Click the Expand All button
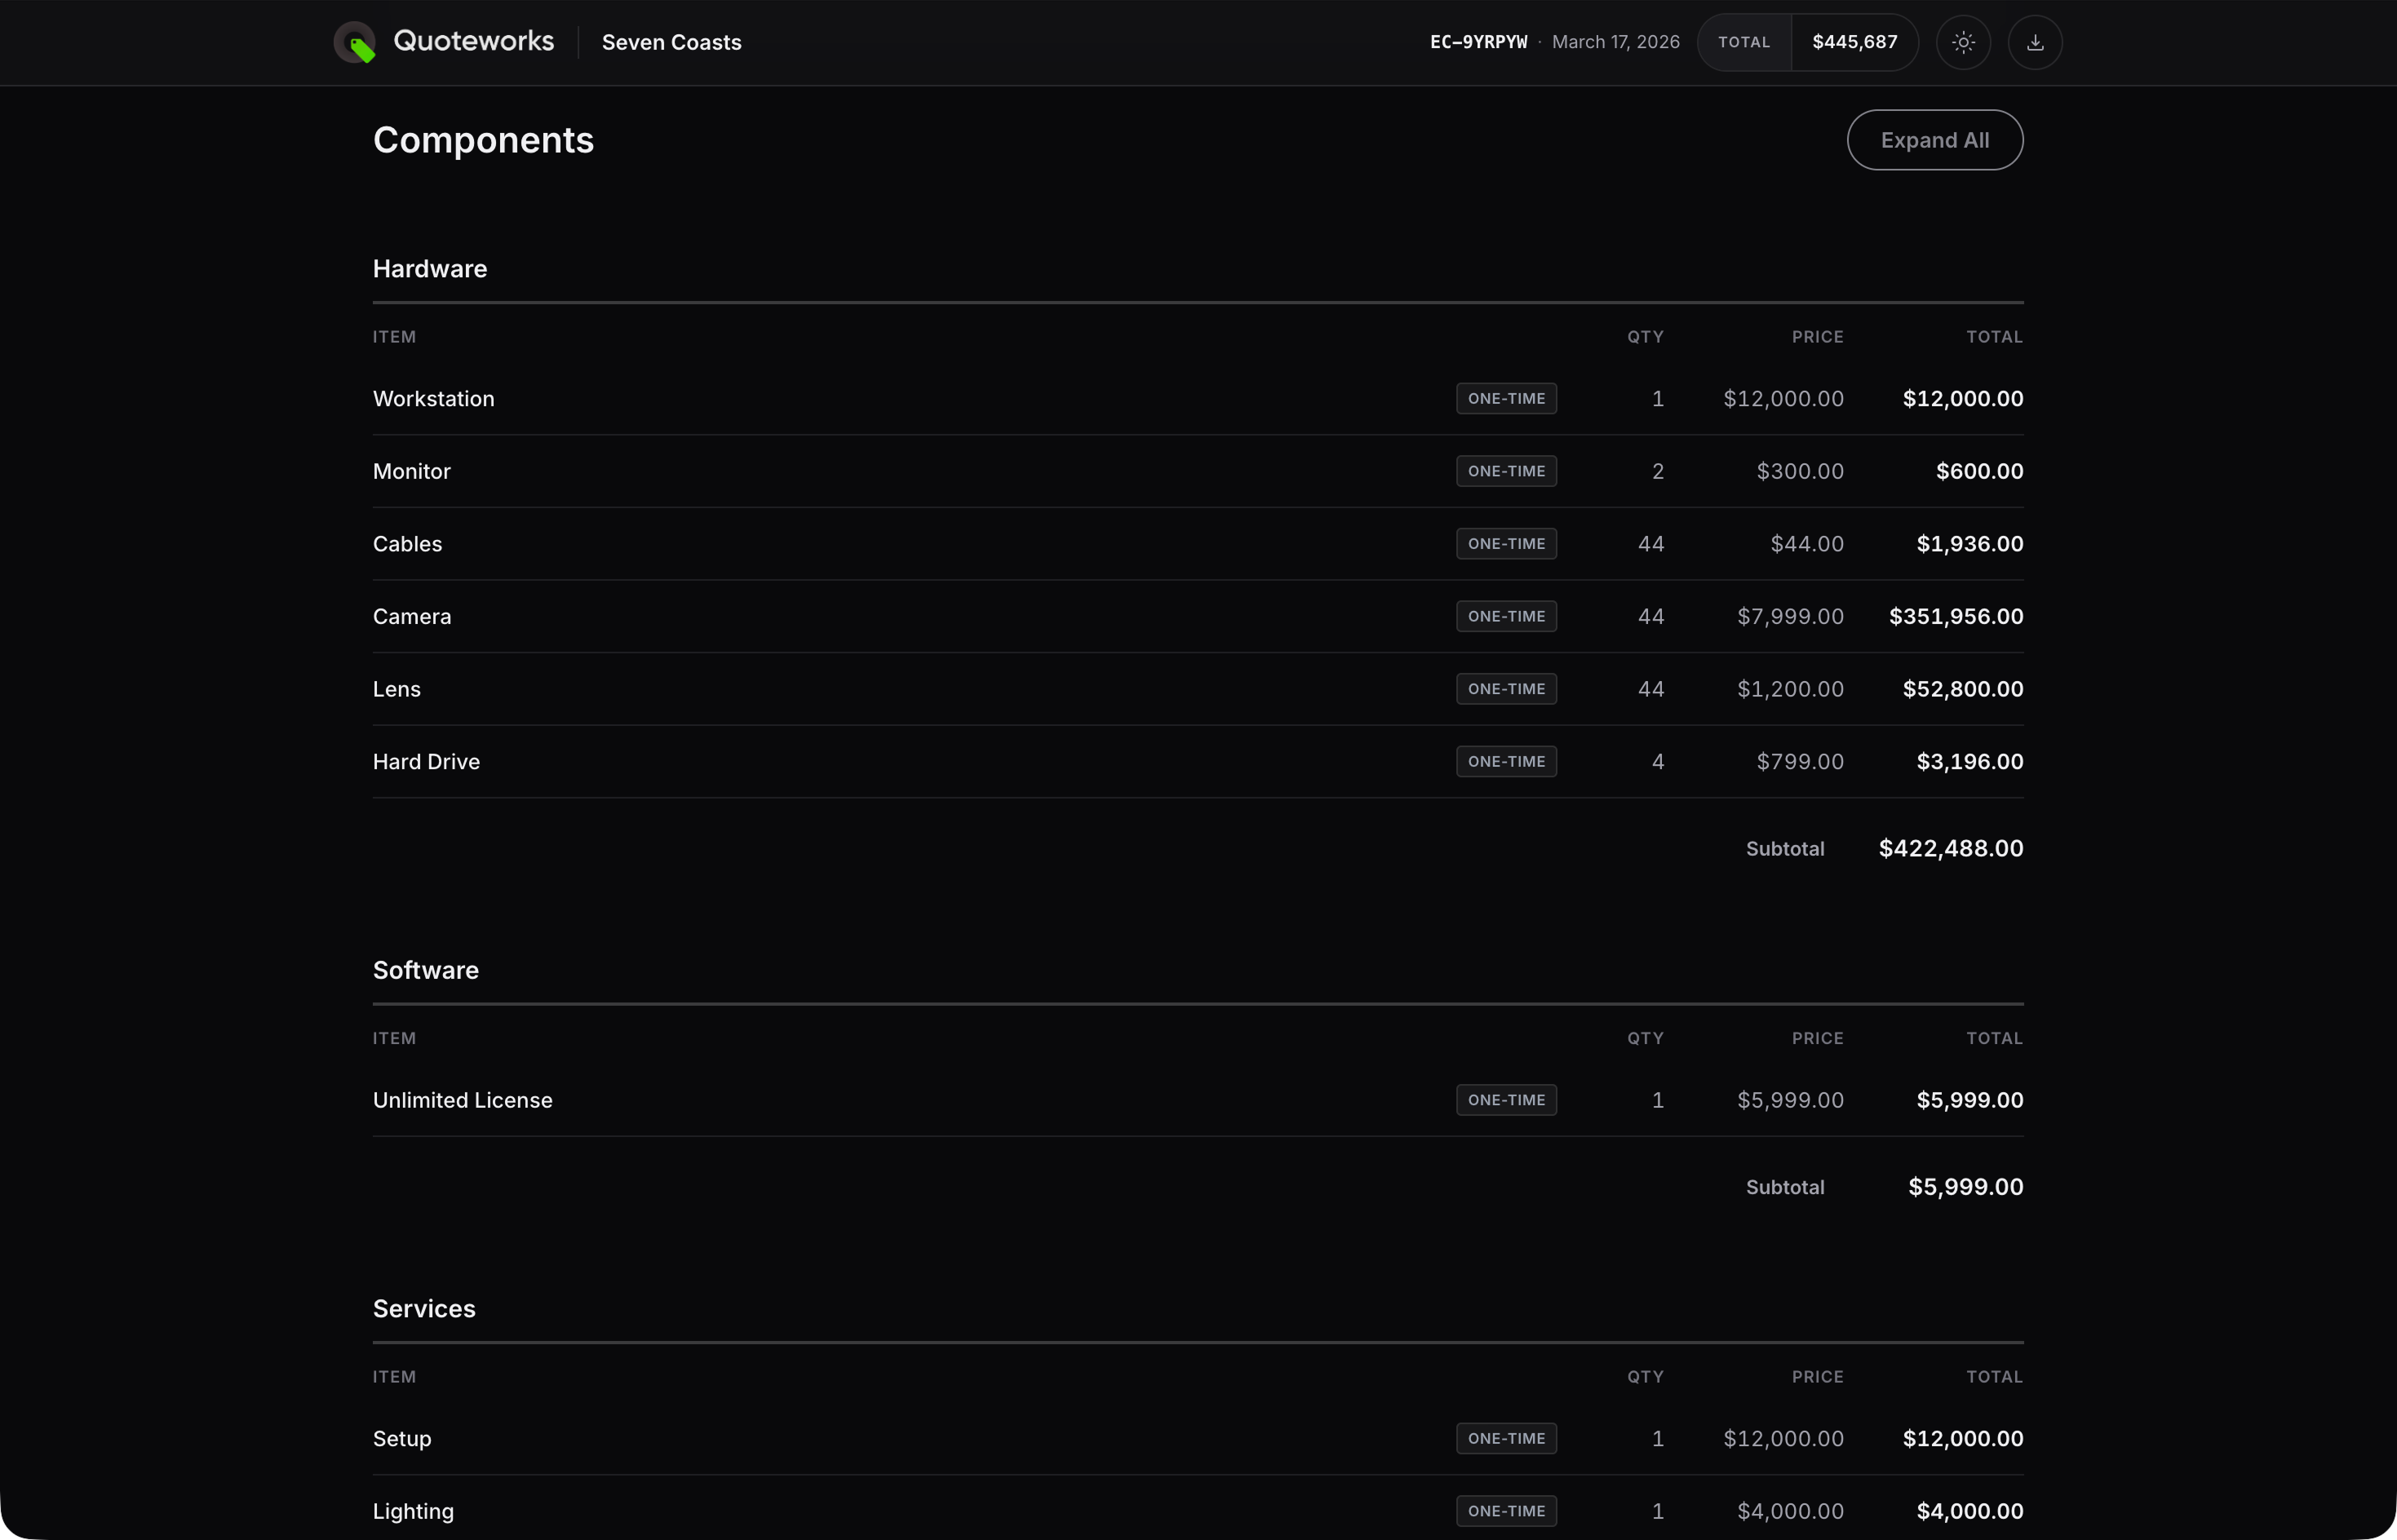Screen dimensions: 2397x1540 coord(1934,140)
